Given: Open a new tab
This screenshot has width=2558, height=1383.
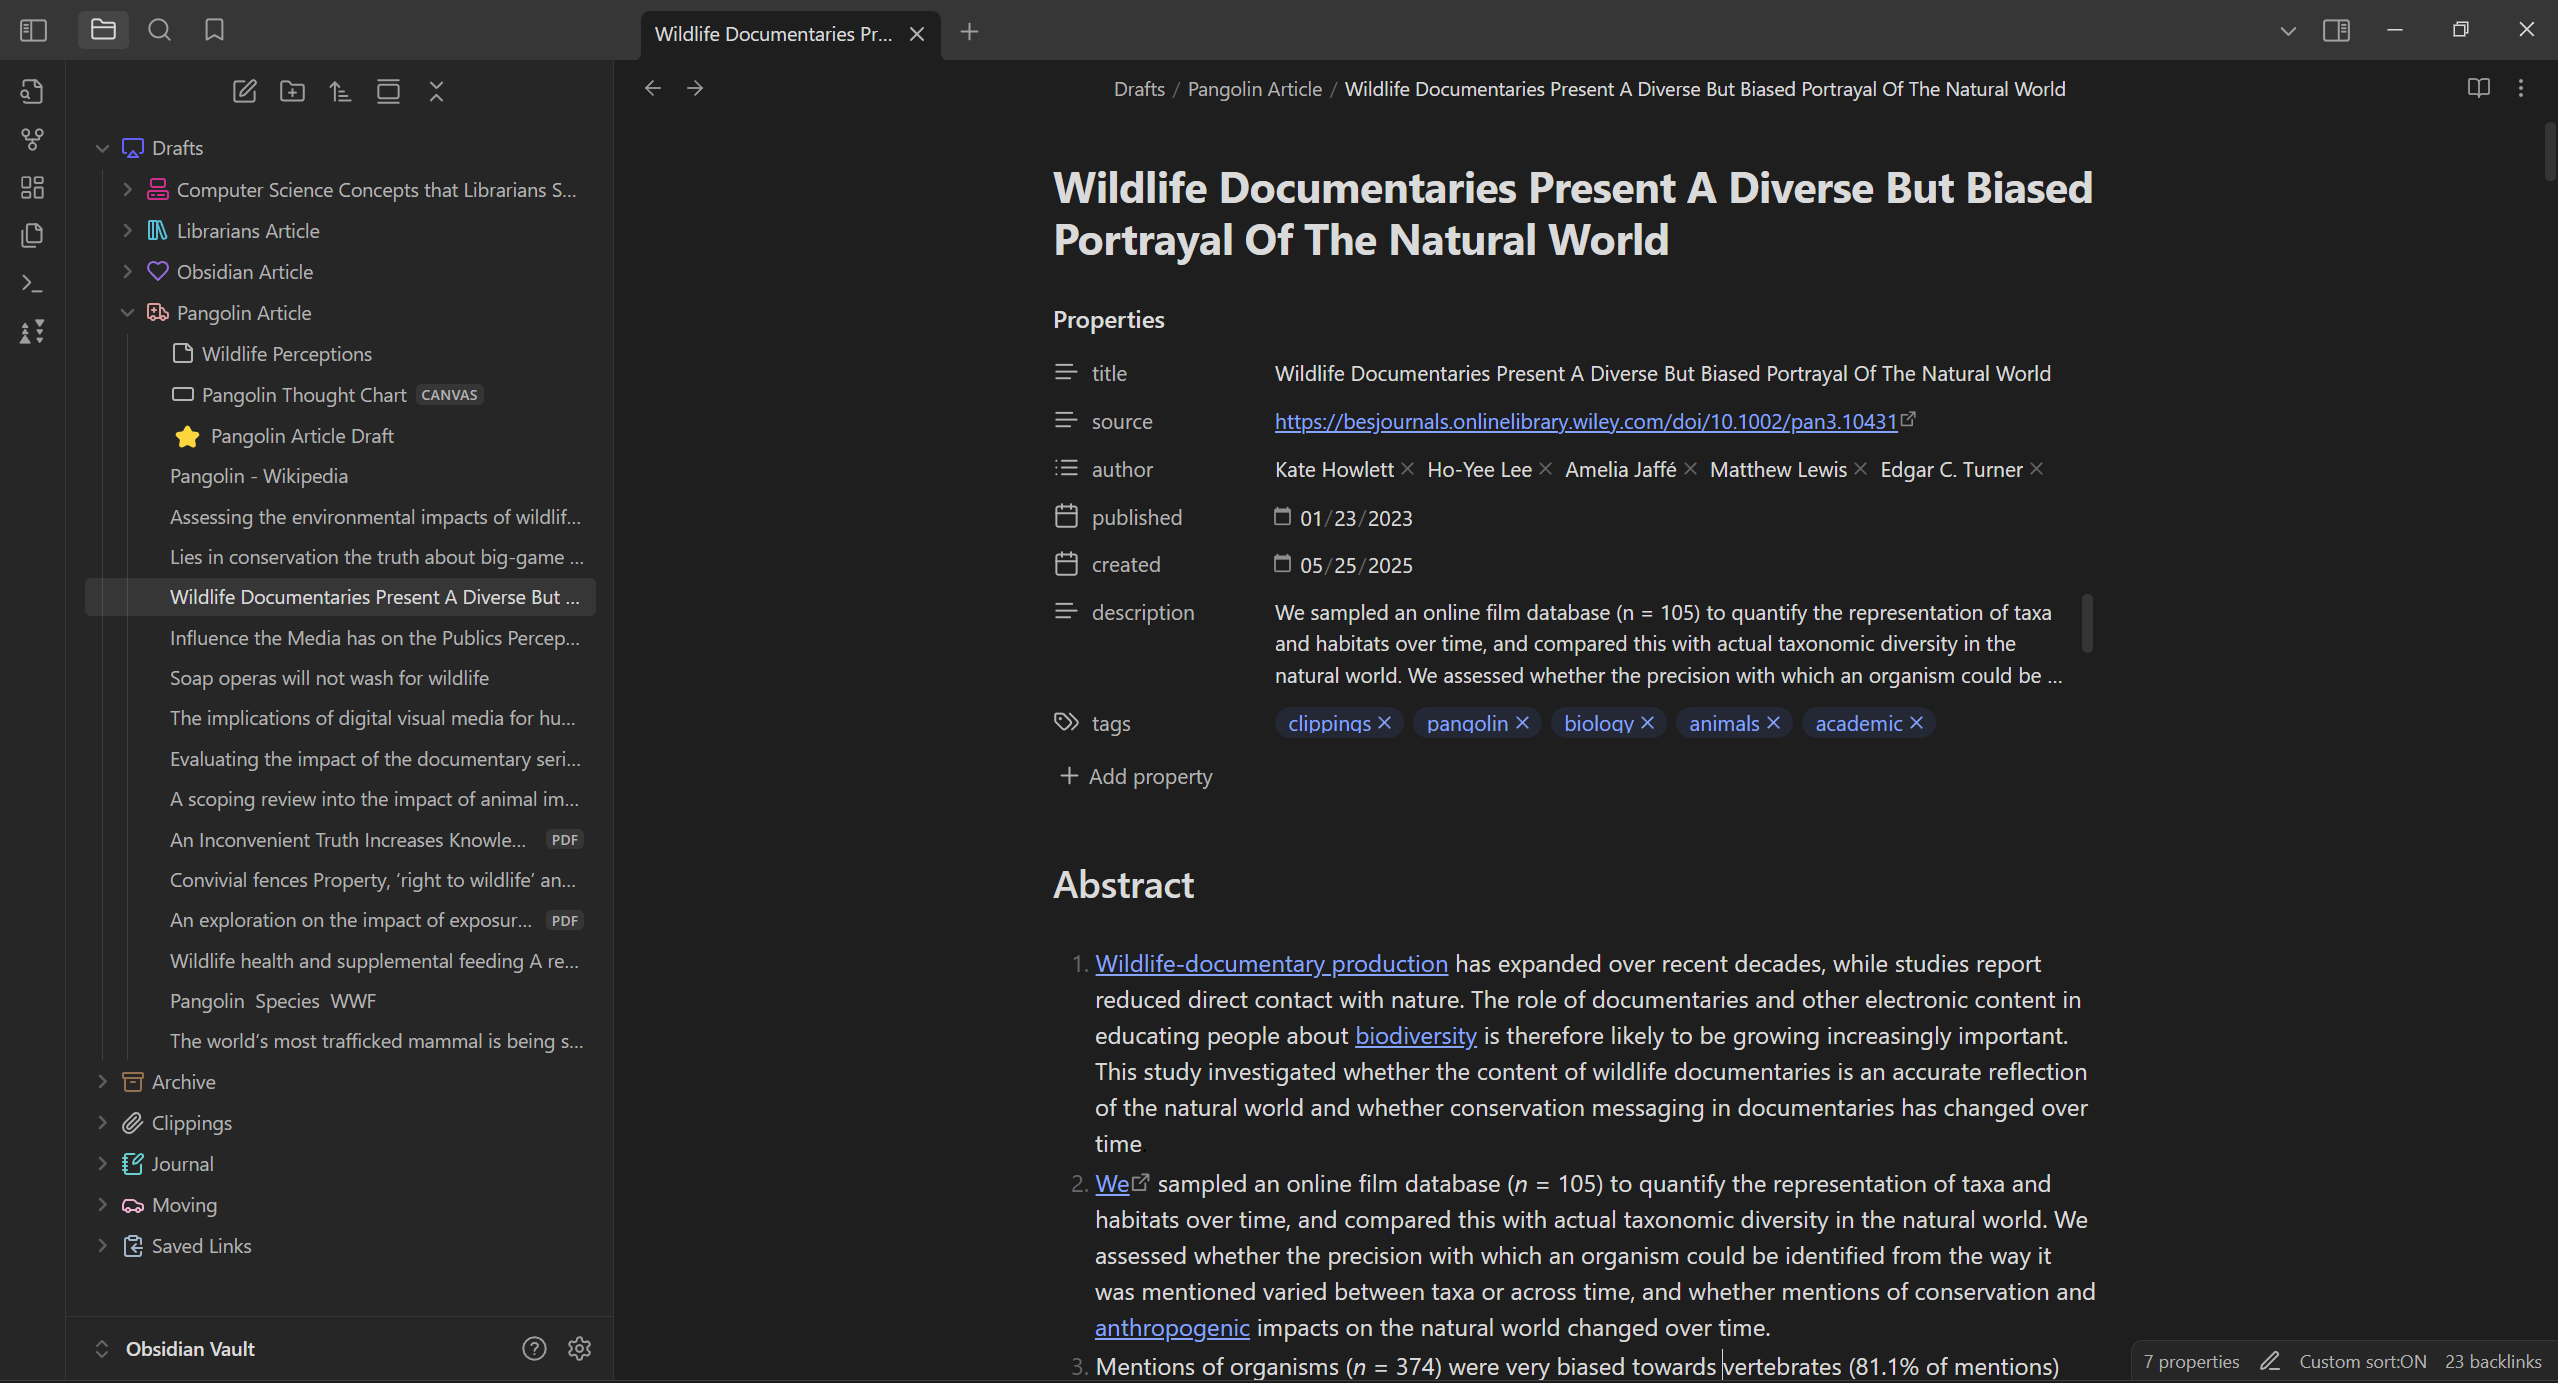Looking at the screenshot, I should point(969,32).
